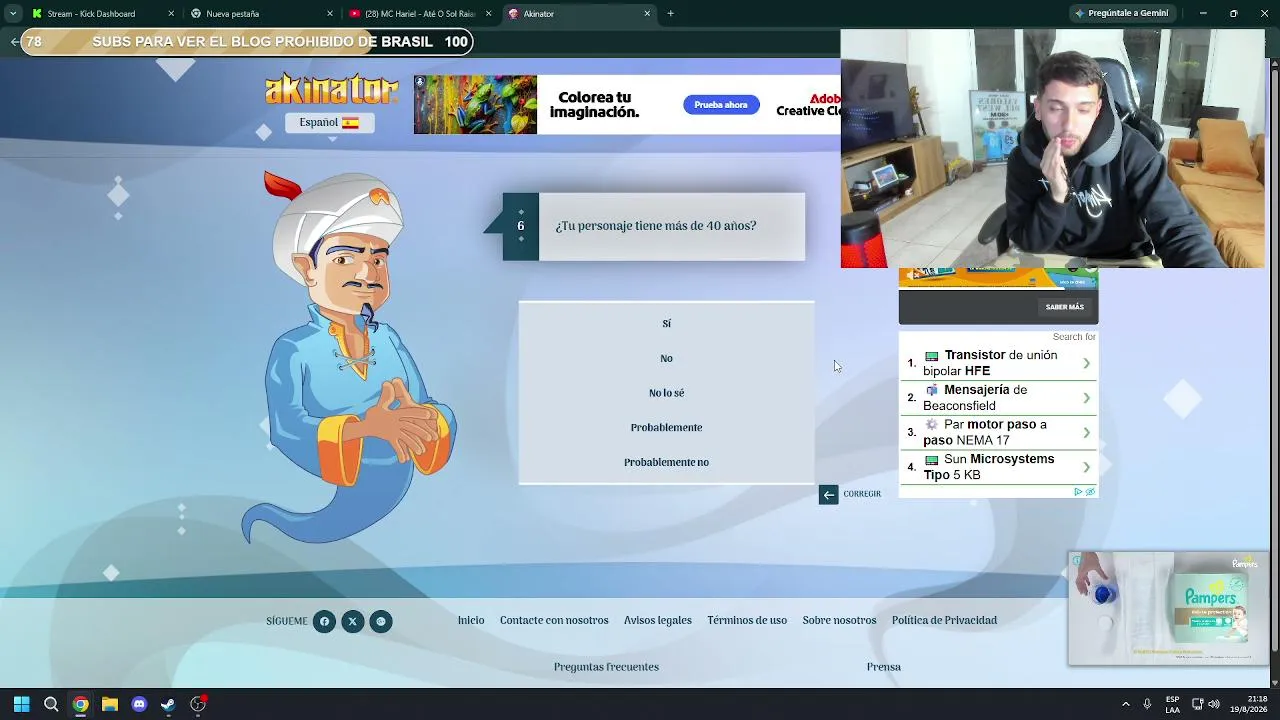The width and height of the screenshot is (1280, 720).
Task: Click the AdChoices icon under search ads
Action: [1078, 492]
